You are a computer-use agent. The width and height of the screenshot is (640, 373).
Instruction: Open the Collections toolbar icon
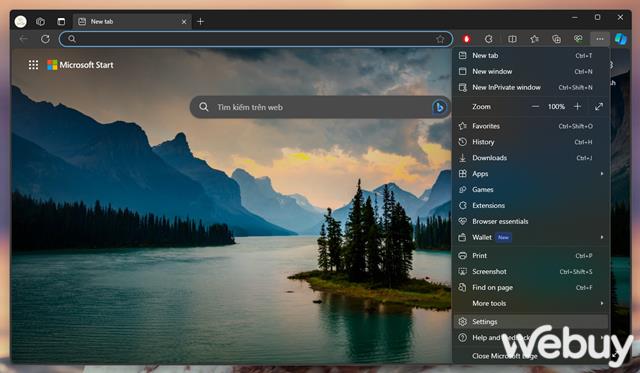pos(556,39)
